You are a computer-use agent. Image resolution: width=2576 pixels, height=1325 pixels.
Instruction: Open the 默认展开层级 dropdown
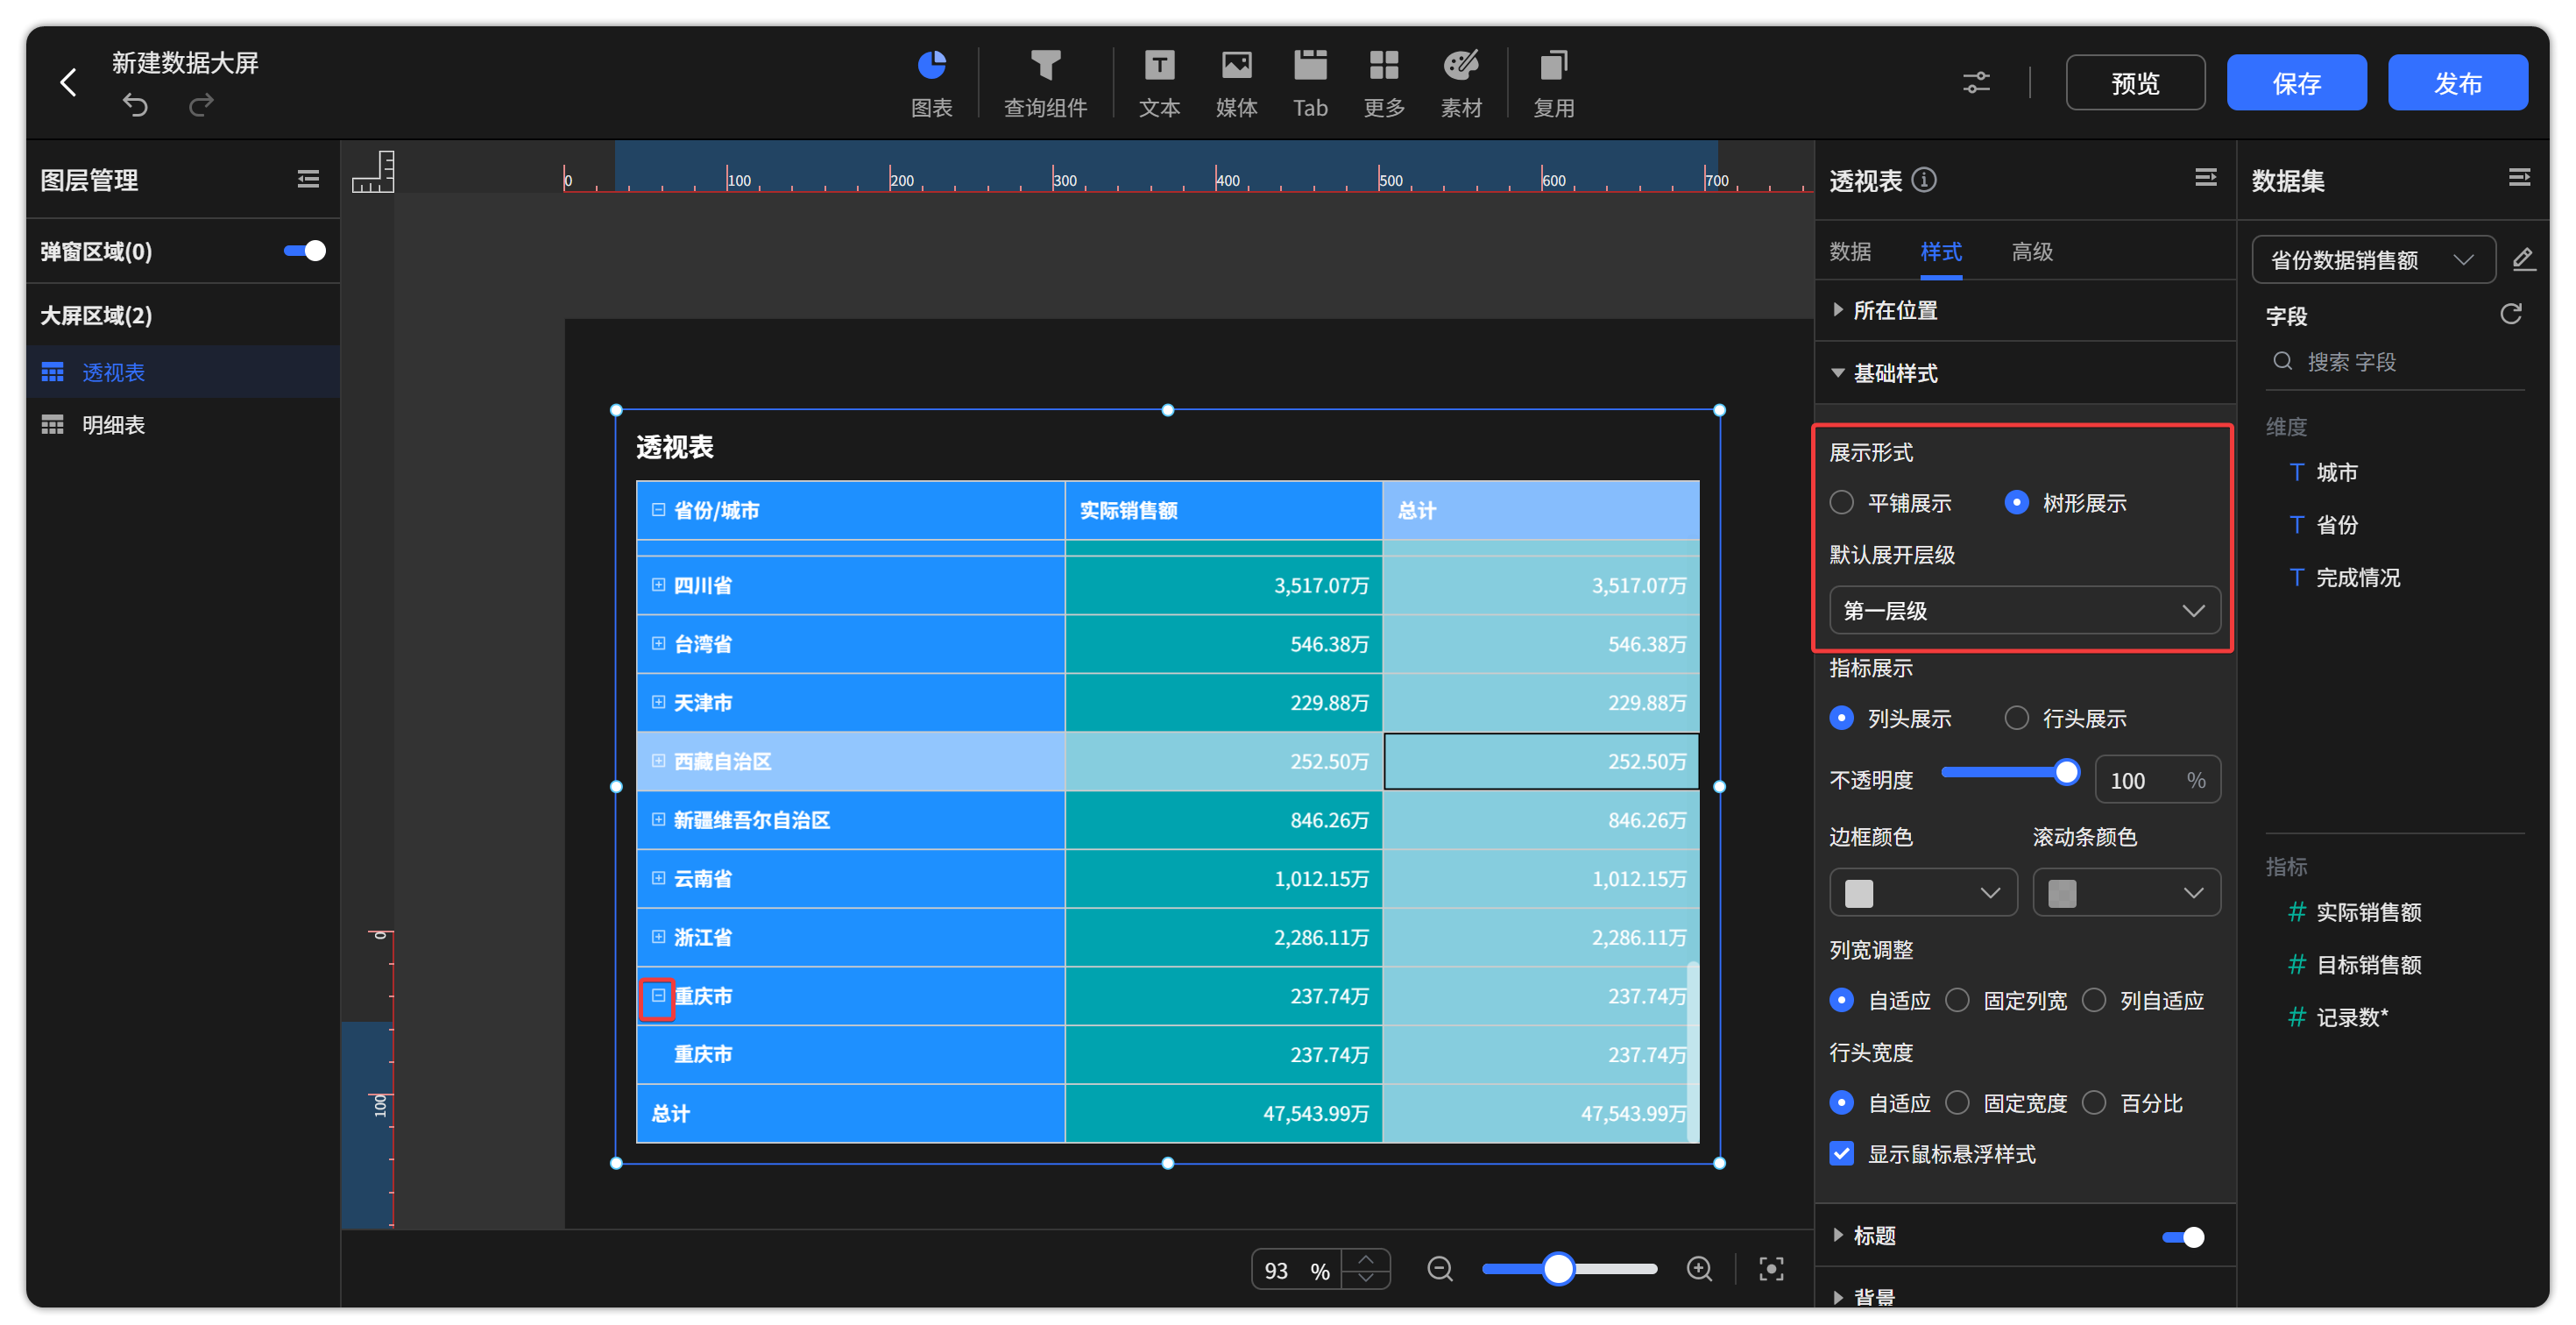tap(2025, 610)
